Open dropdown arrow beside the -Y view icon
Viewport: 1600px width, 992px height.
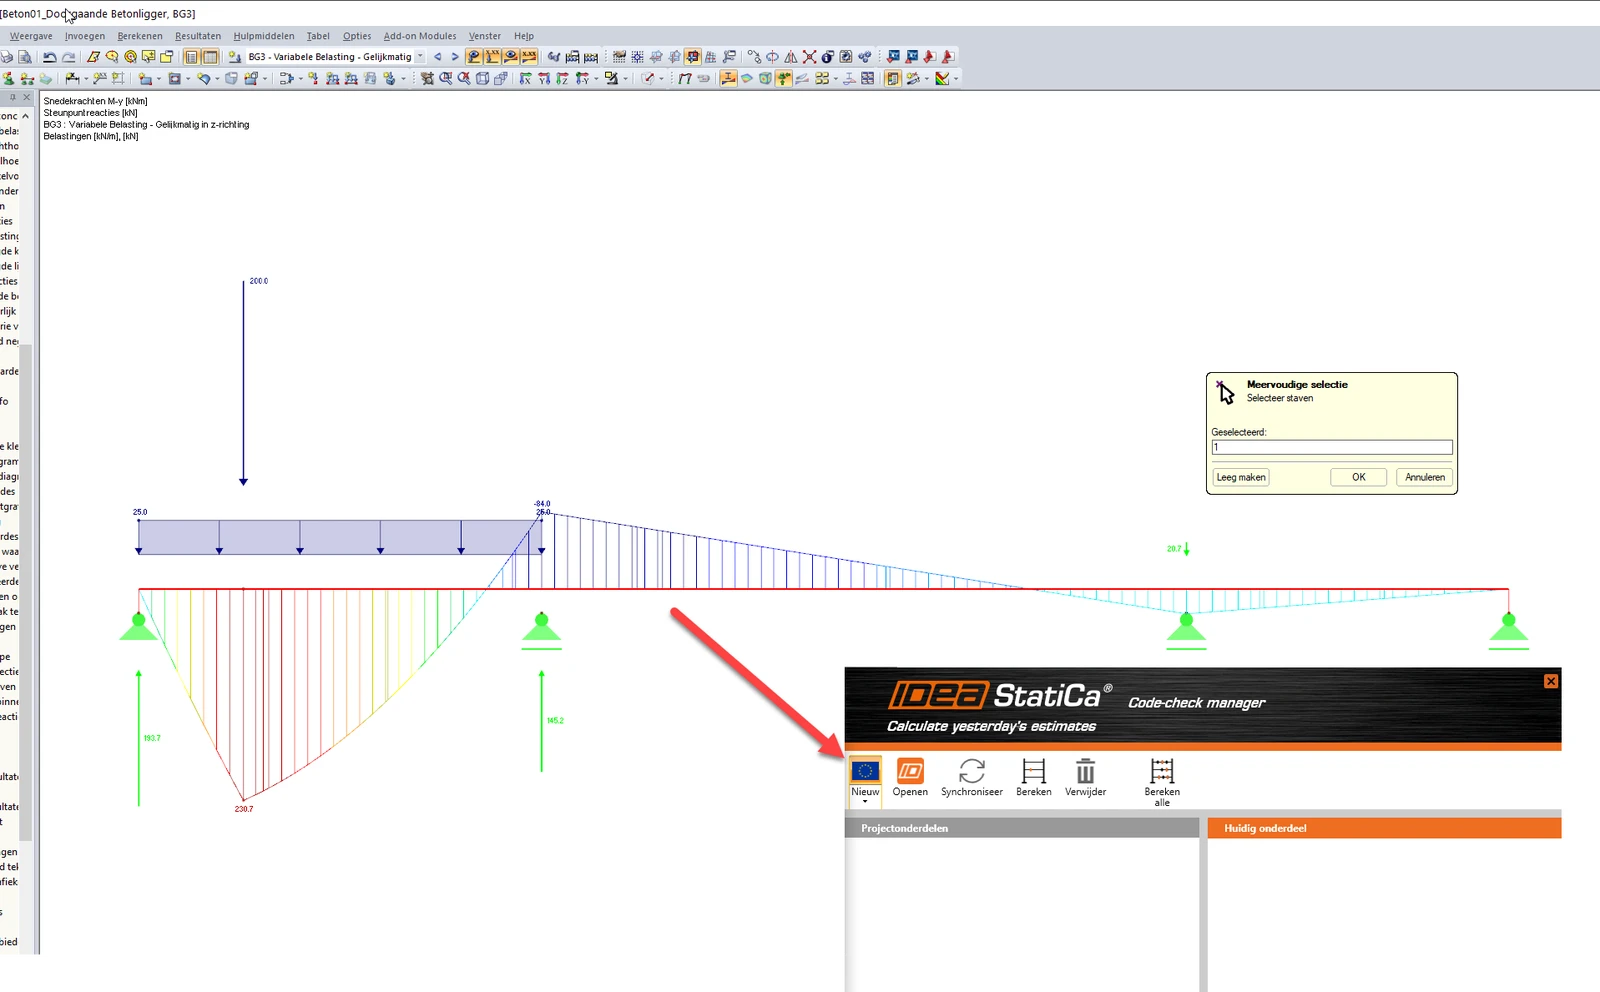(596, 78)
